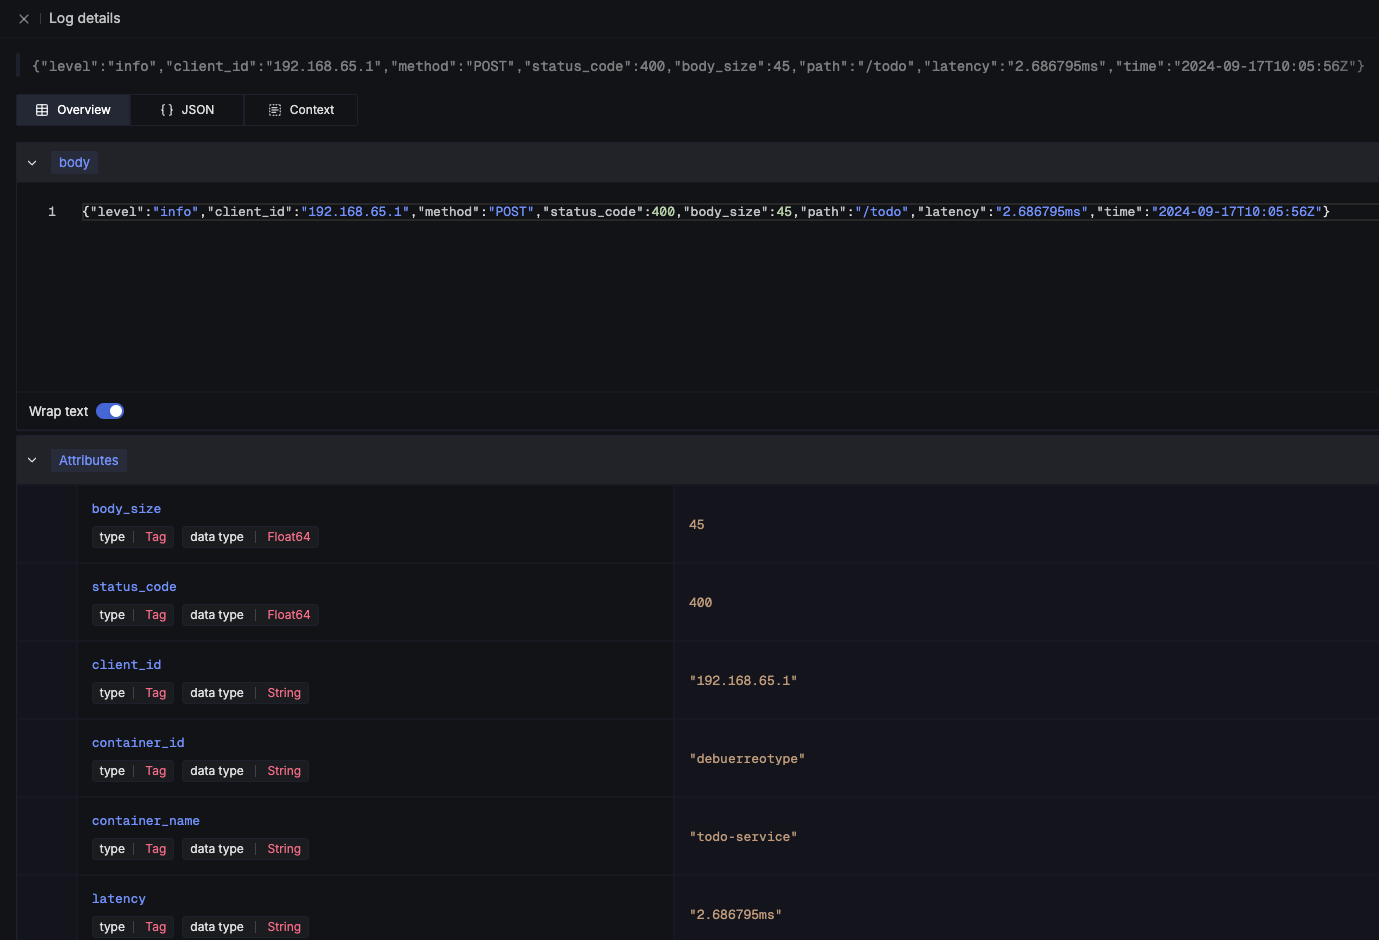Select the status_code attribute name
This screenshot has width=1379, height=940.
click(134, 587)
